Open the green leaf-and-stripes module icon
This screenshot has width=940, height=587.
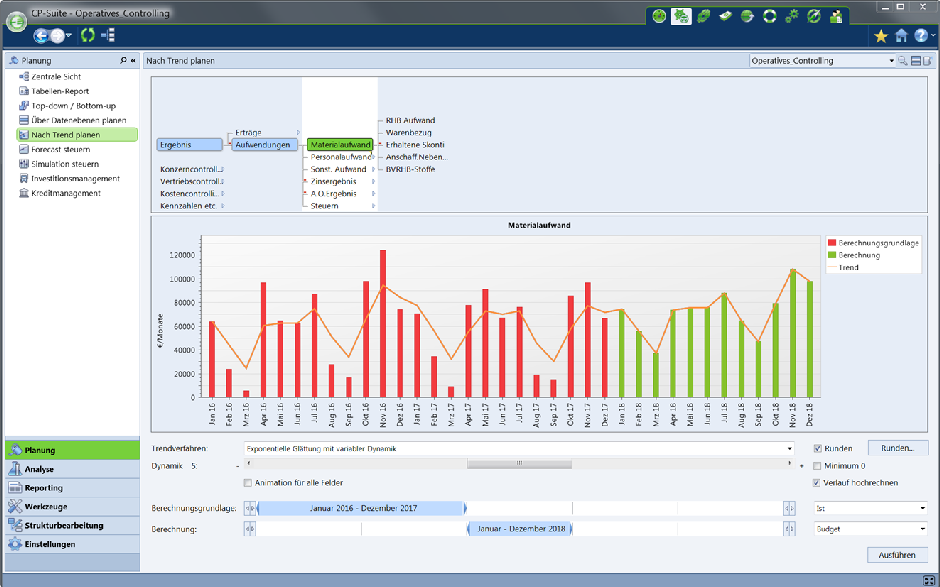(703, 16)
